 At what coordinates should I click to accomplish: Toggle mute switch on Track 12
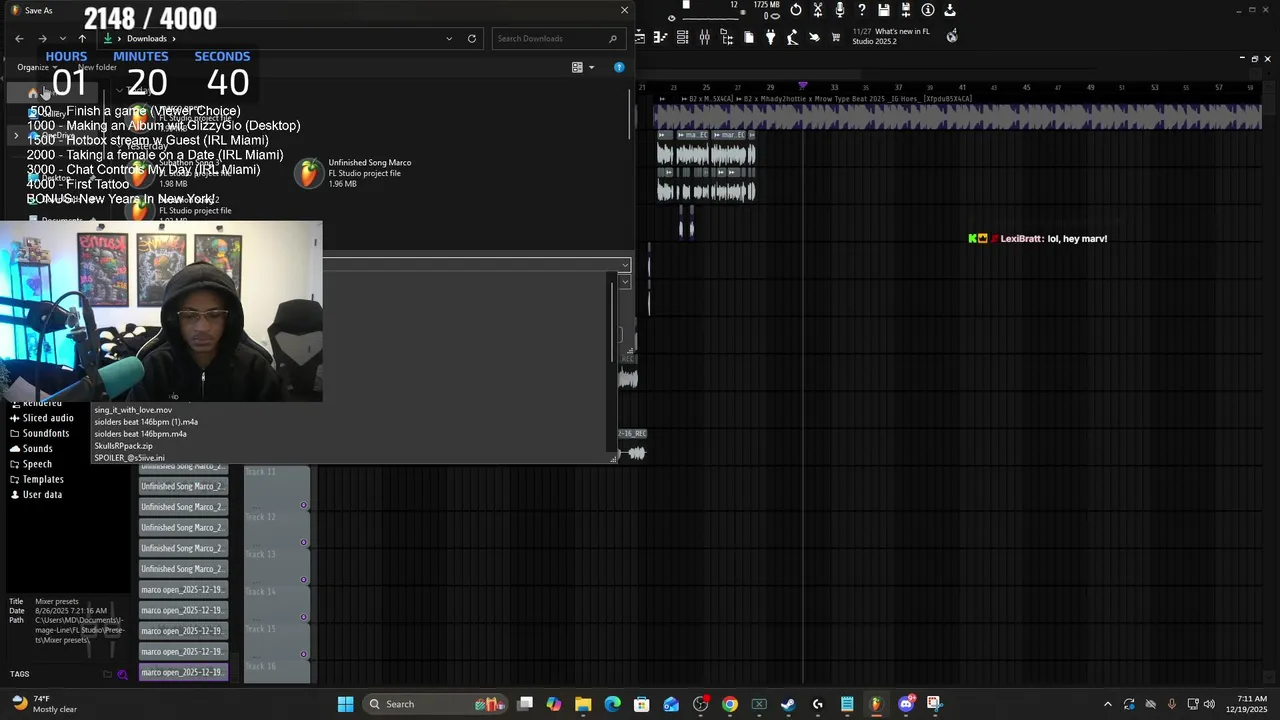(x=304, y=542)
